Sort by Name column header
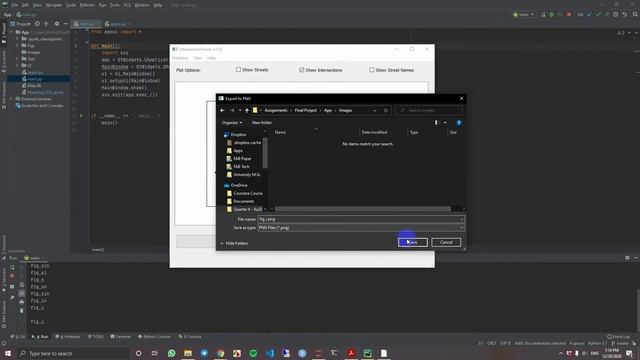The height and width of the screenshot is (360, 640). pos(280,132)
